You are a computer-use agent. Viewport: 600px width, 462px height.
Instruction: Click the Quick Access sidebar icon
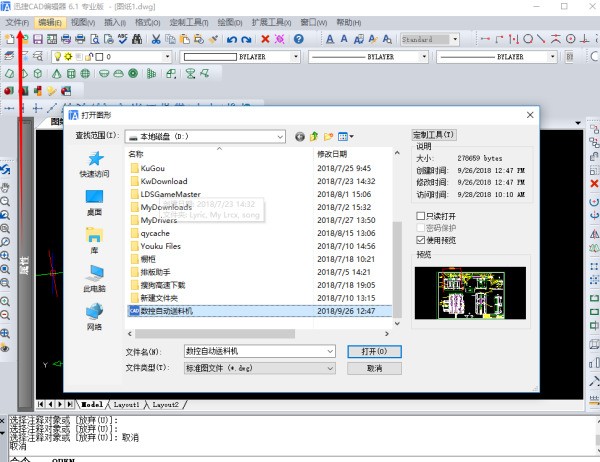(x=95, y=163)
